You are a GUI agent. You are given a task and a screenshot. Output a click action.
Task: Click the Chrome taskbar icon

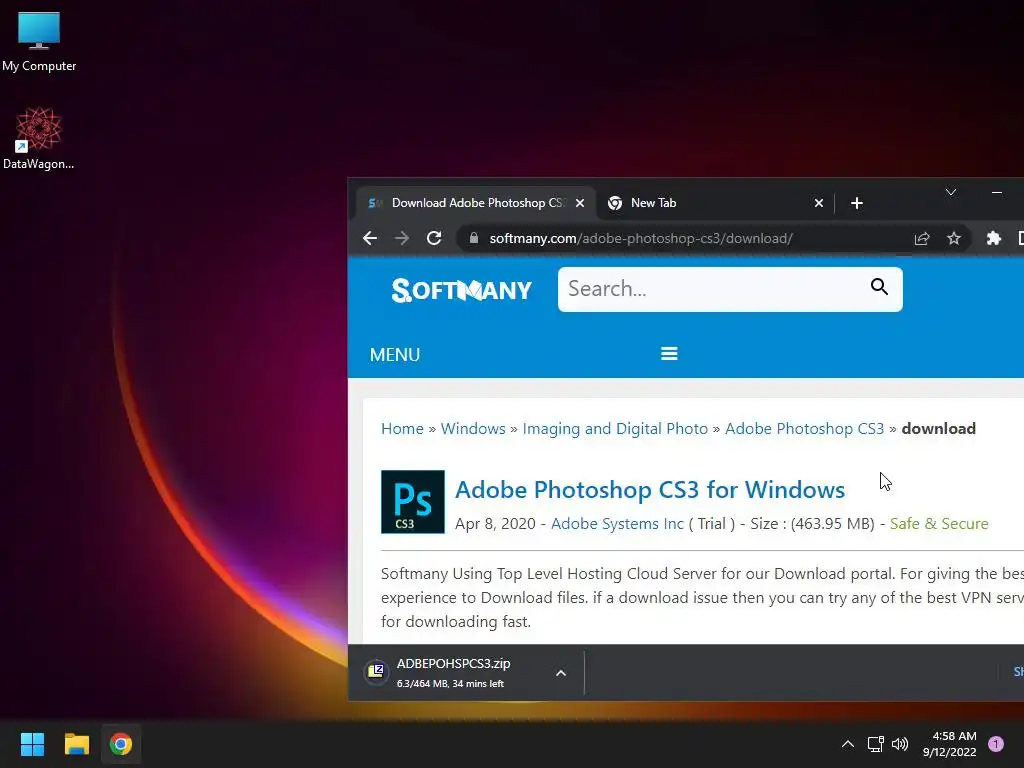[121, 744]
